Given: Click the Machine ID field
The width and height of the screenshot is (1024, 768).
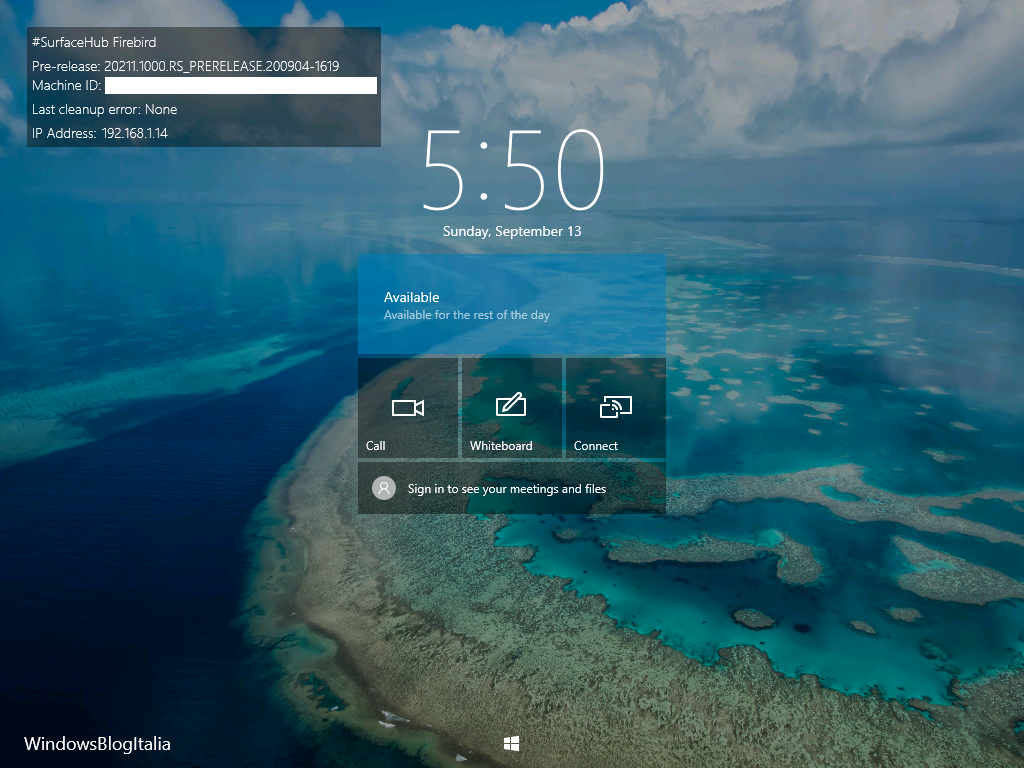Looking at the screenshot, I should click(x=241, y=86).
